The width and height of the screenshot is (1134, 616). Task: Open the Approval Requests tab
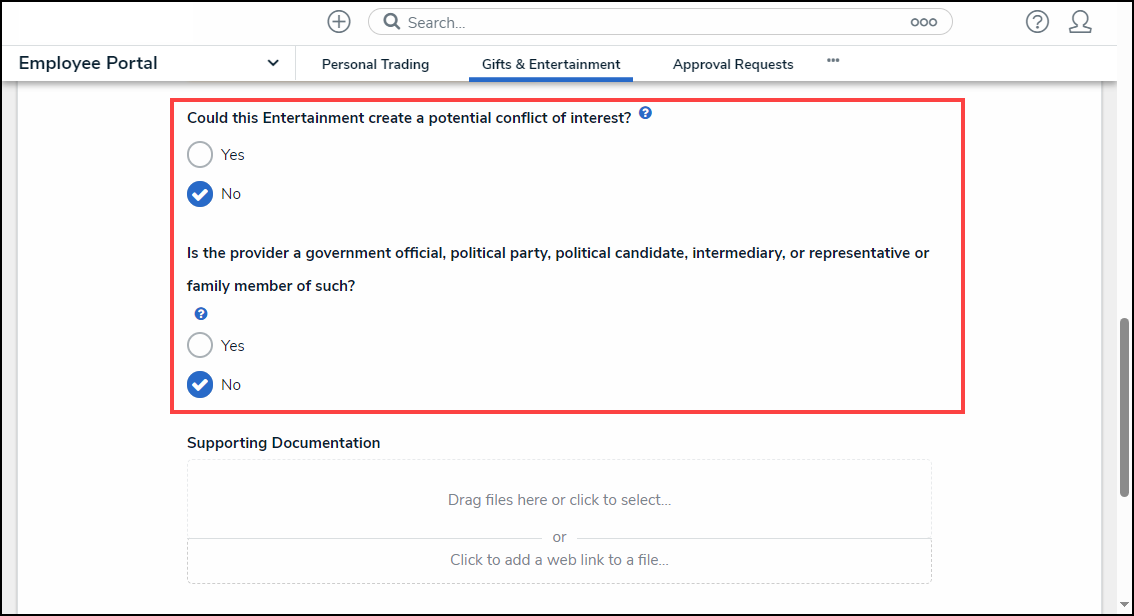click(x=733, y=64)
